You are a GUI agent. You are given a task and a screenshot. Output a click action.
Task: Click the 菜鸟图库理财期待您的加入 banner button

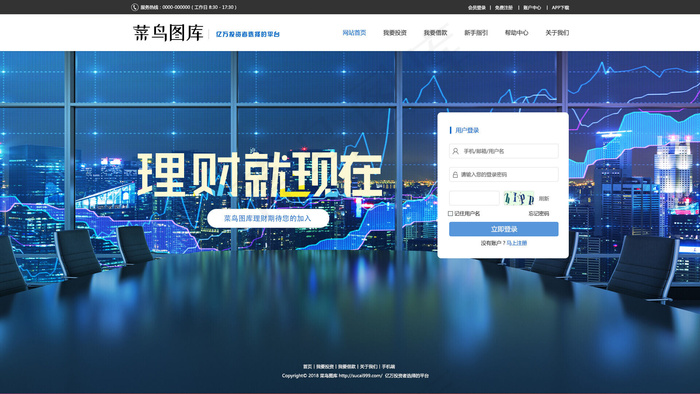[x=268, y=218]
